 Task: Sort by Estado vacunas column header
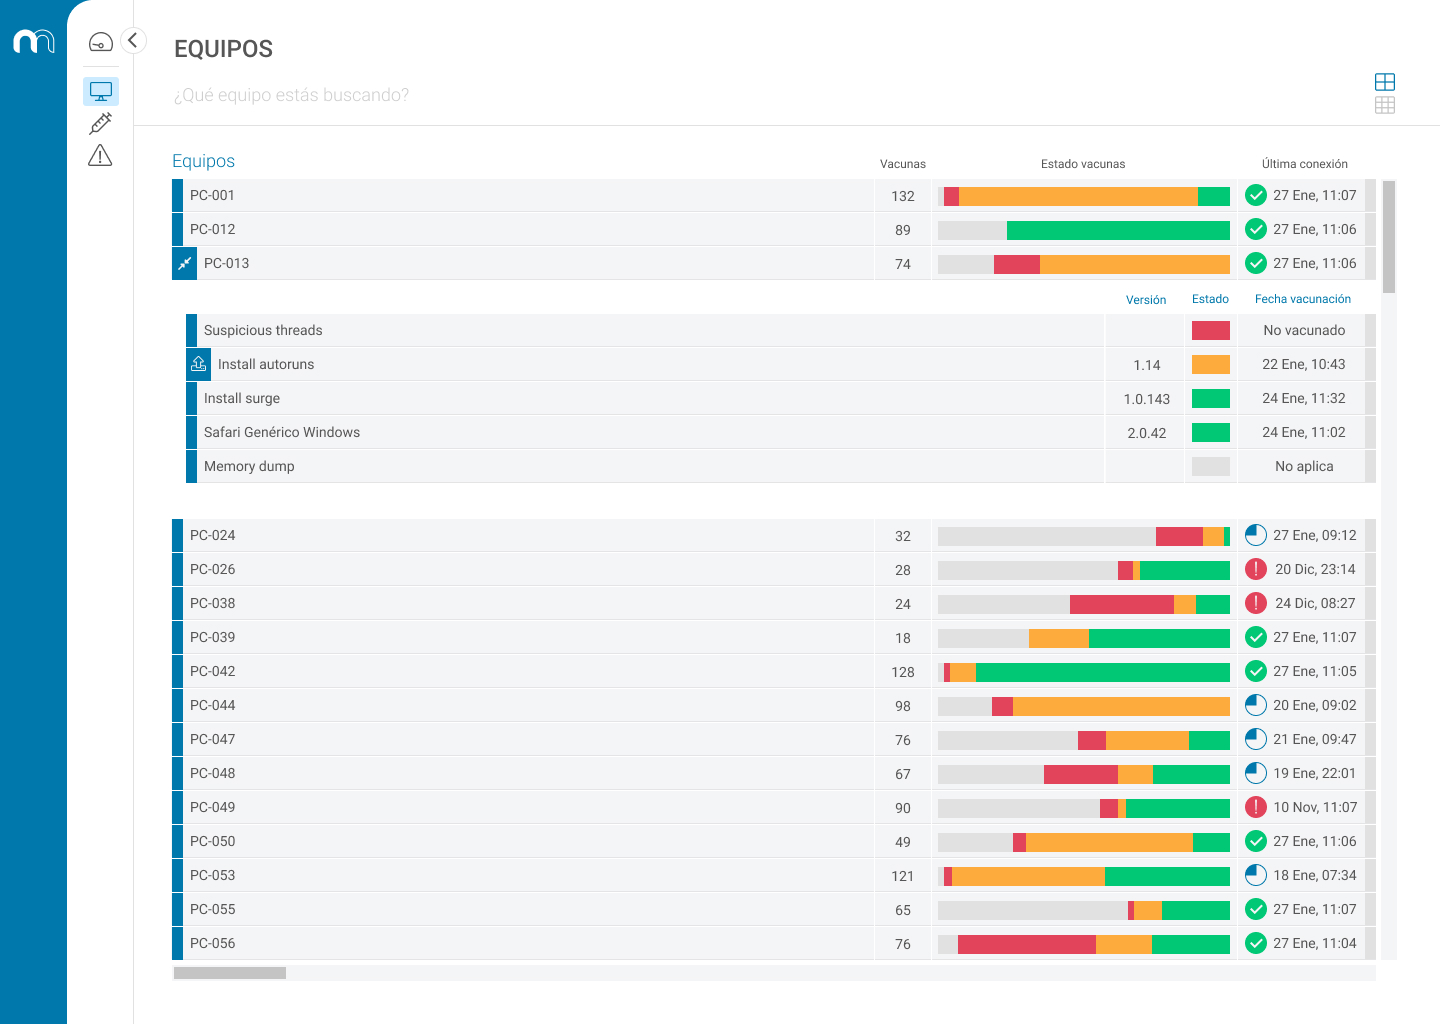tap(1083, 164)
